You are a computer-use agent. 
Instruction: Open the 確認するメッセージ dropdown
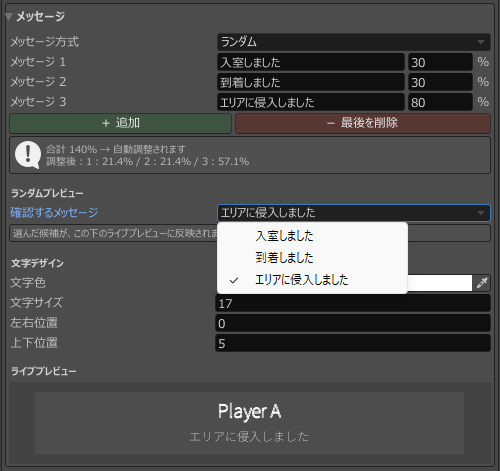[x=354, y=213]
